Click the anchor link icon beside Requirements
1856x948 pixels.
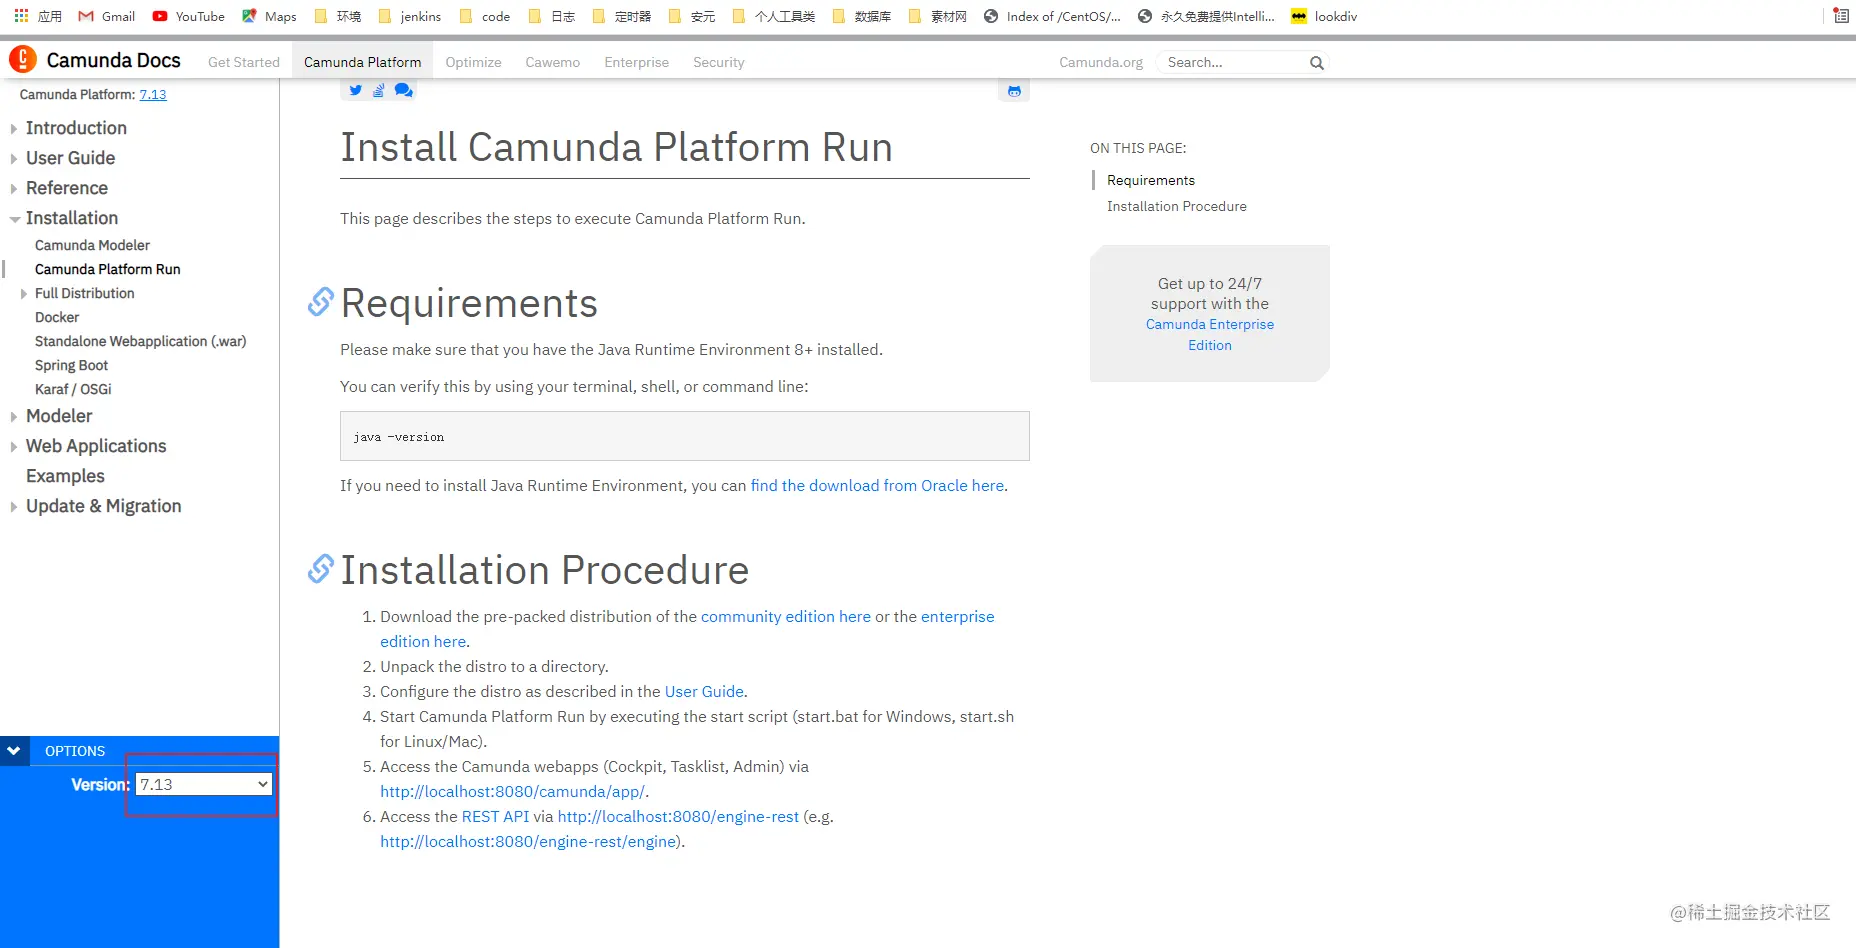[320, 302]
